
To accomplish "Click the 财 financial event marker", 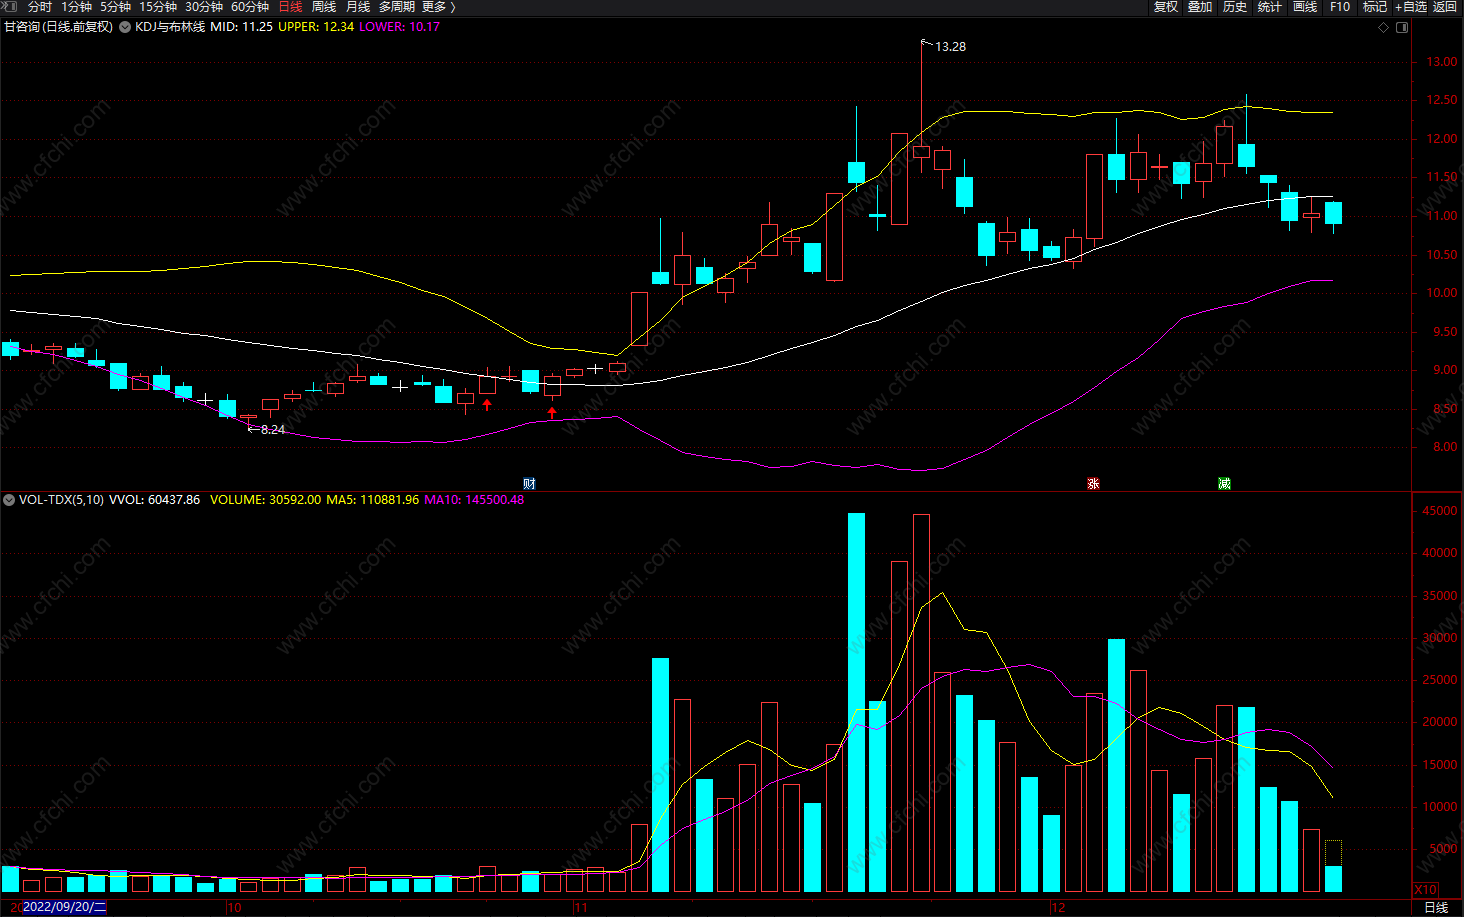I will [x=529, y=484].
